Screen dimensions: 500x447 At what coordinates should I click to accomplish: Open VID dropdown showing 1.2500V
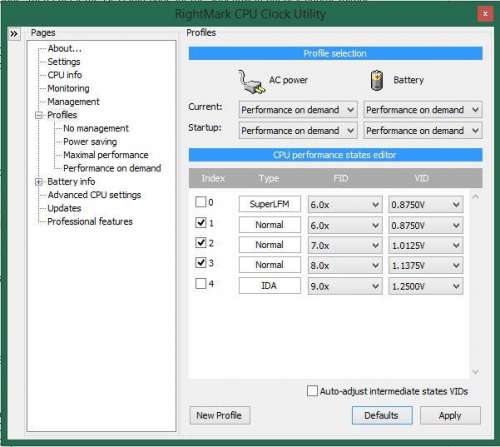click(426, 286)
